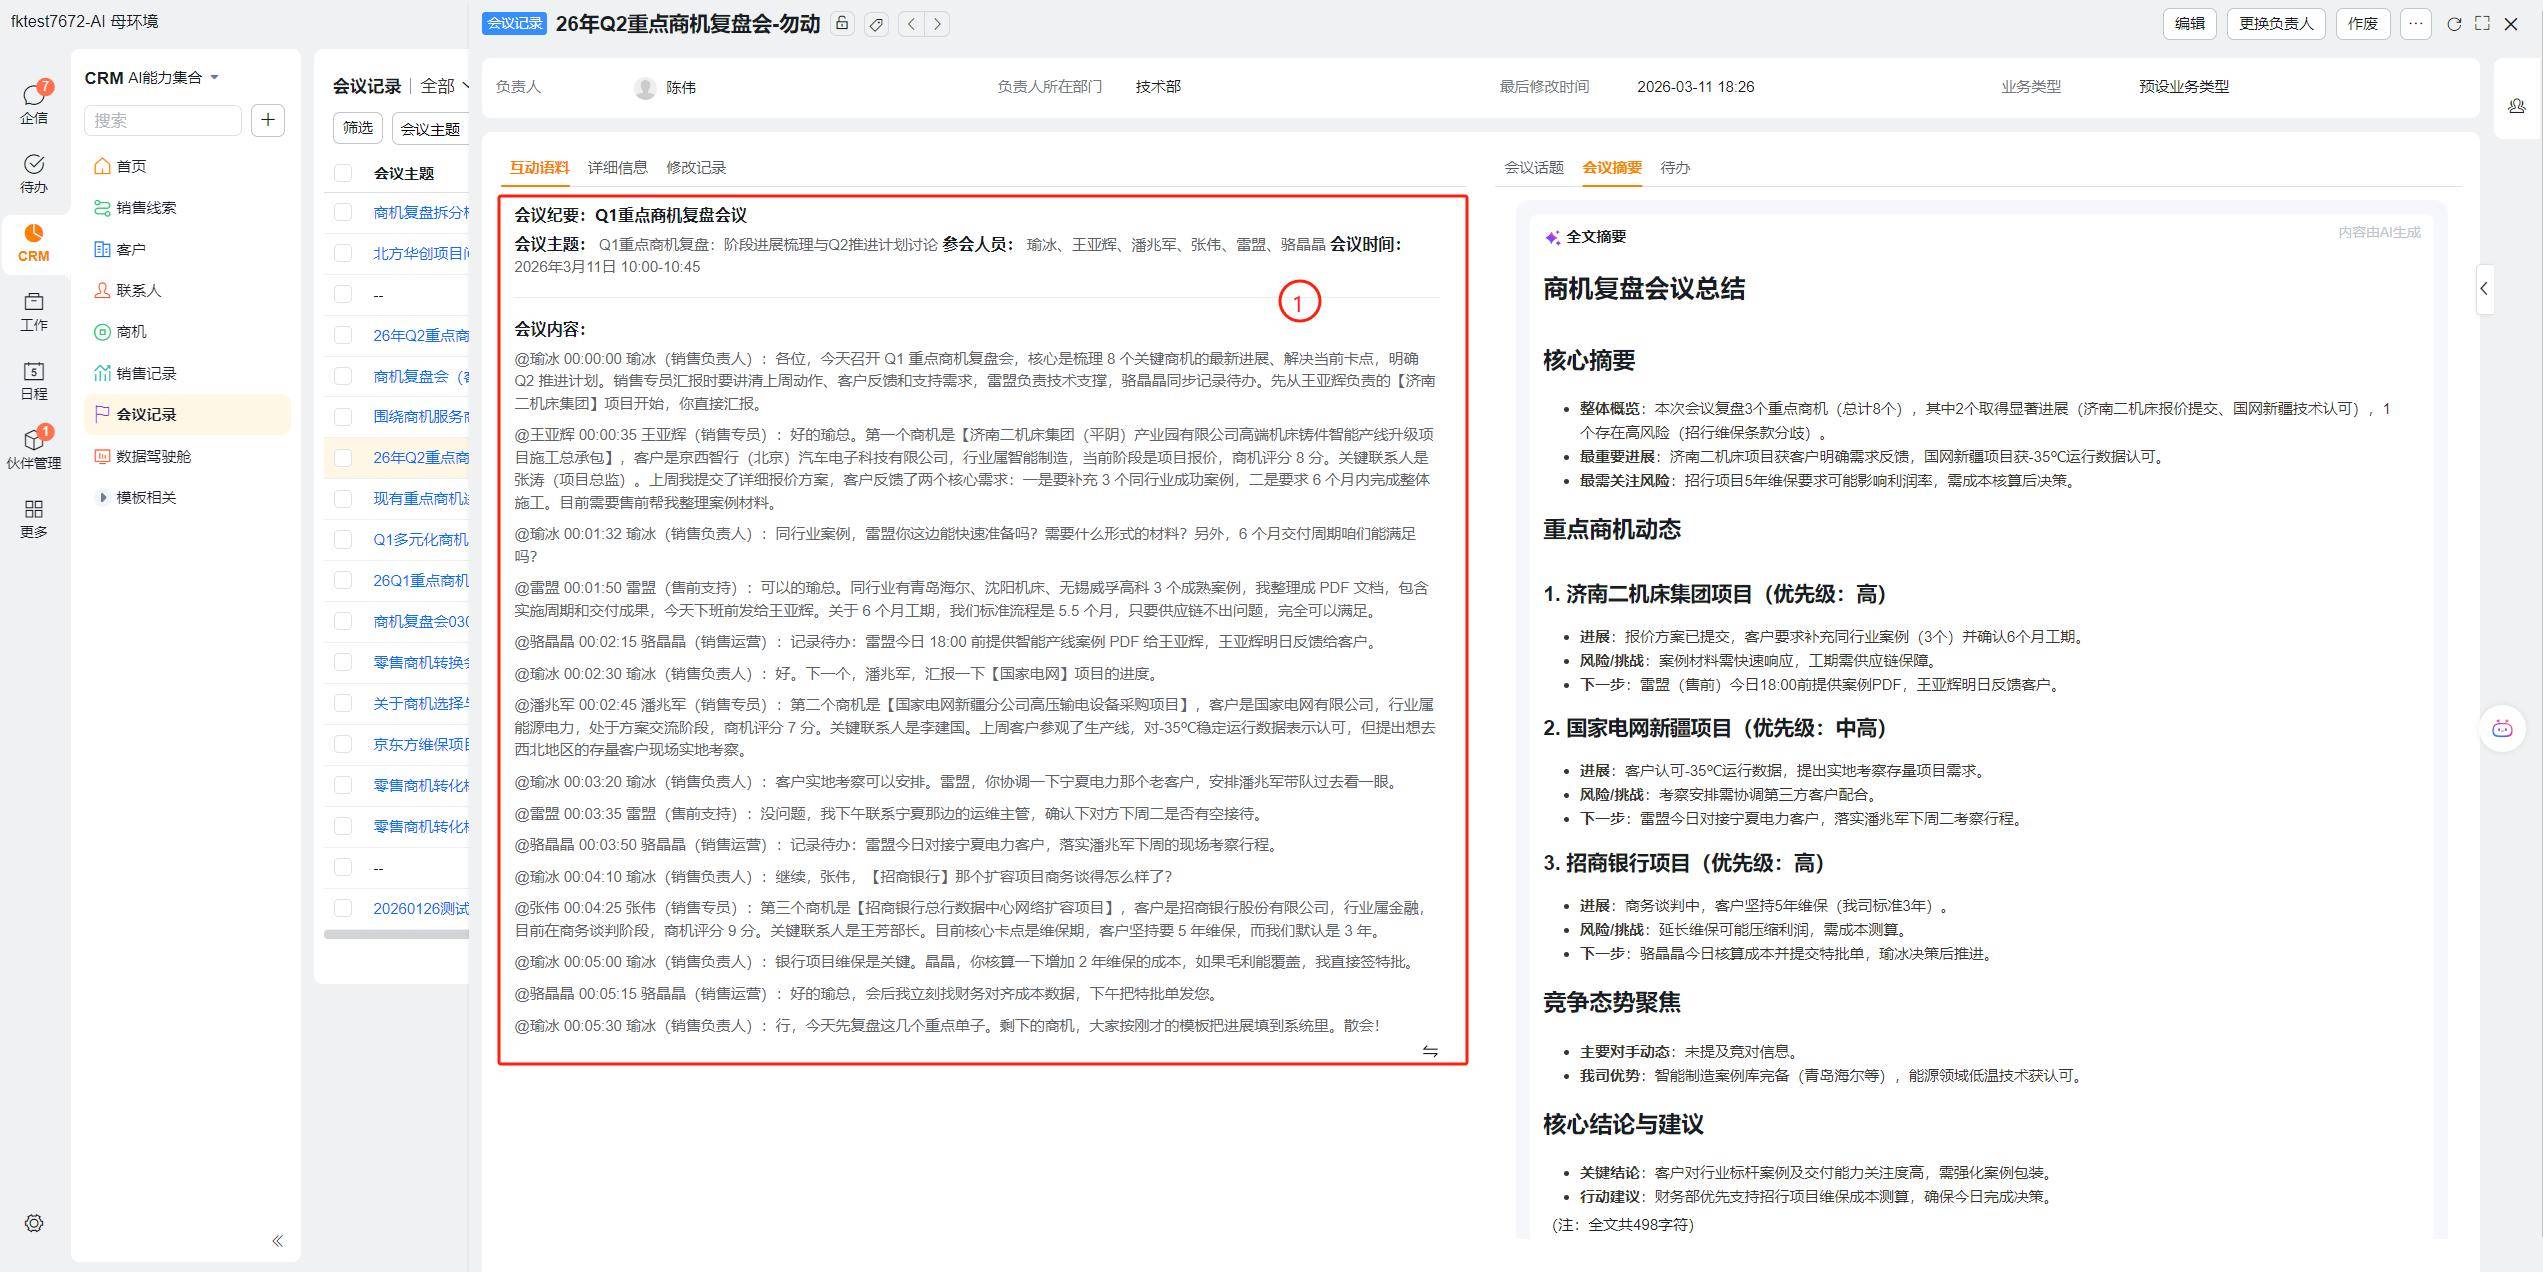The image size is (2543, 1272).
Task: Tick the checkbox for the 商机复盘拆分 row
Action: pyautogui.click(x=343, y=212)
